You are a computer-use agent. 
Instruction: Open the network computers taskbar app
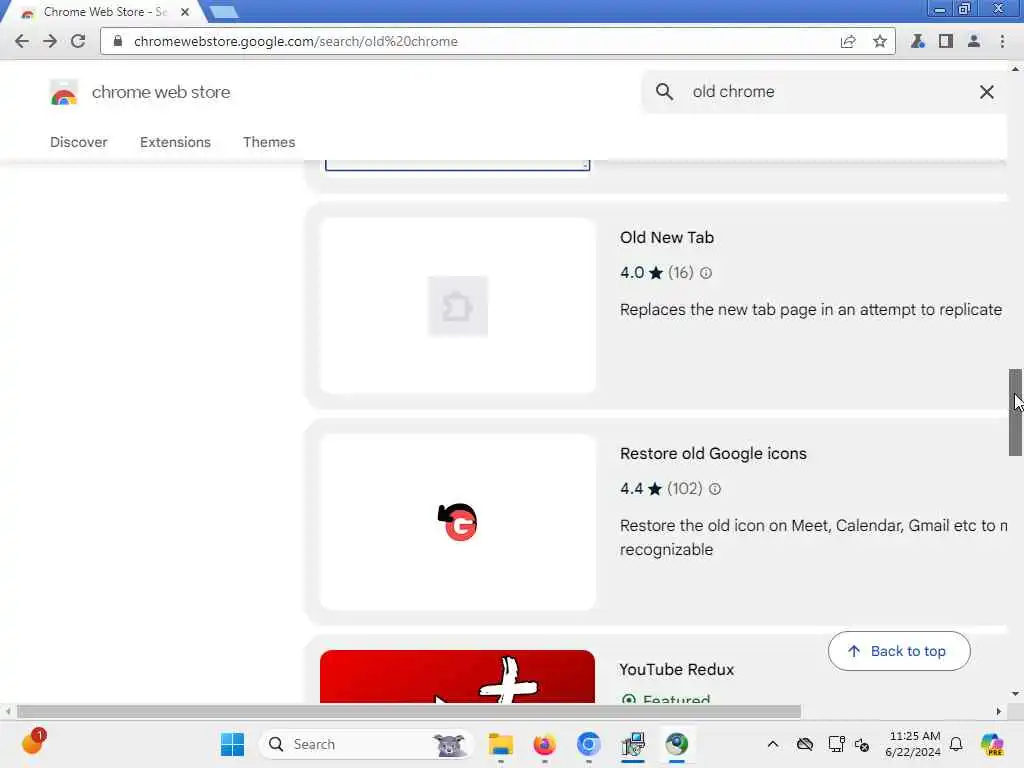pos(633,744)
